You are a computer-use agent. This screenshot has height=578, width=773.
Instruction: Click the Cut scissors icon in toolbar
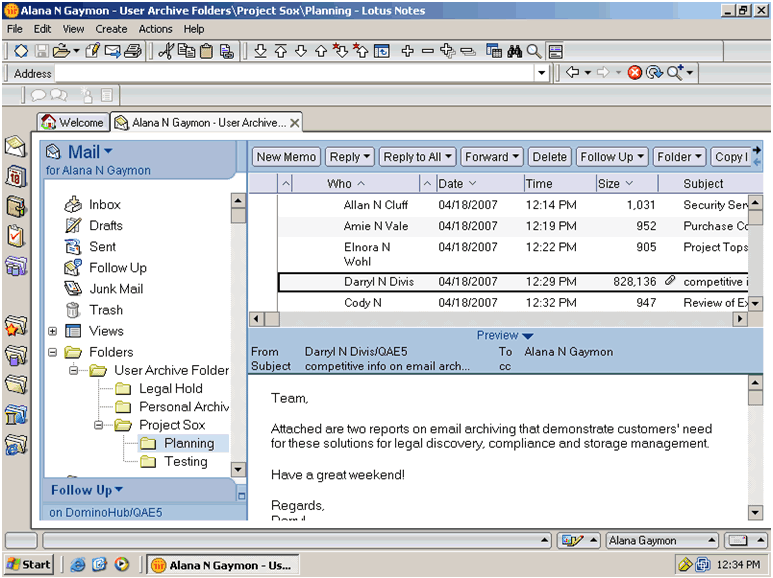pos(166,51)
